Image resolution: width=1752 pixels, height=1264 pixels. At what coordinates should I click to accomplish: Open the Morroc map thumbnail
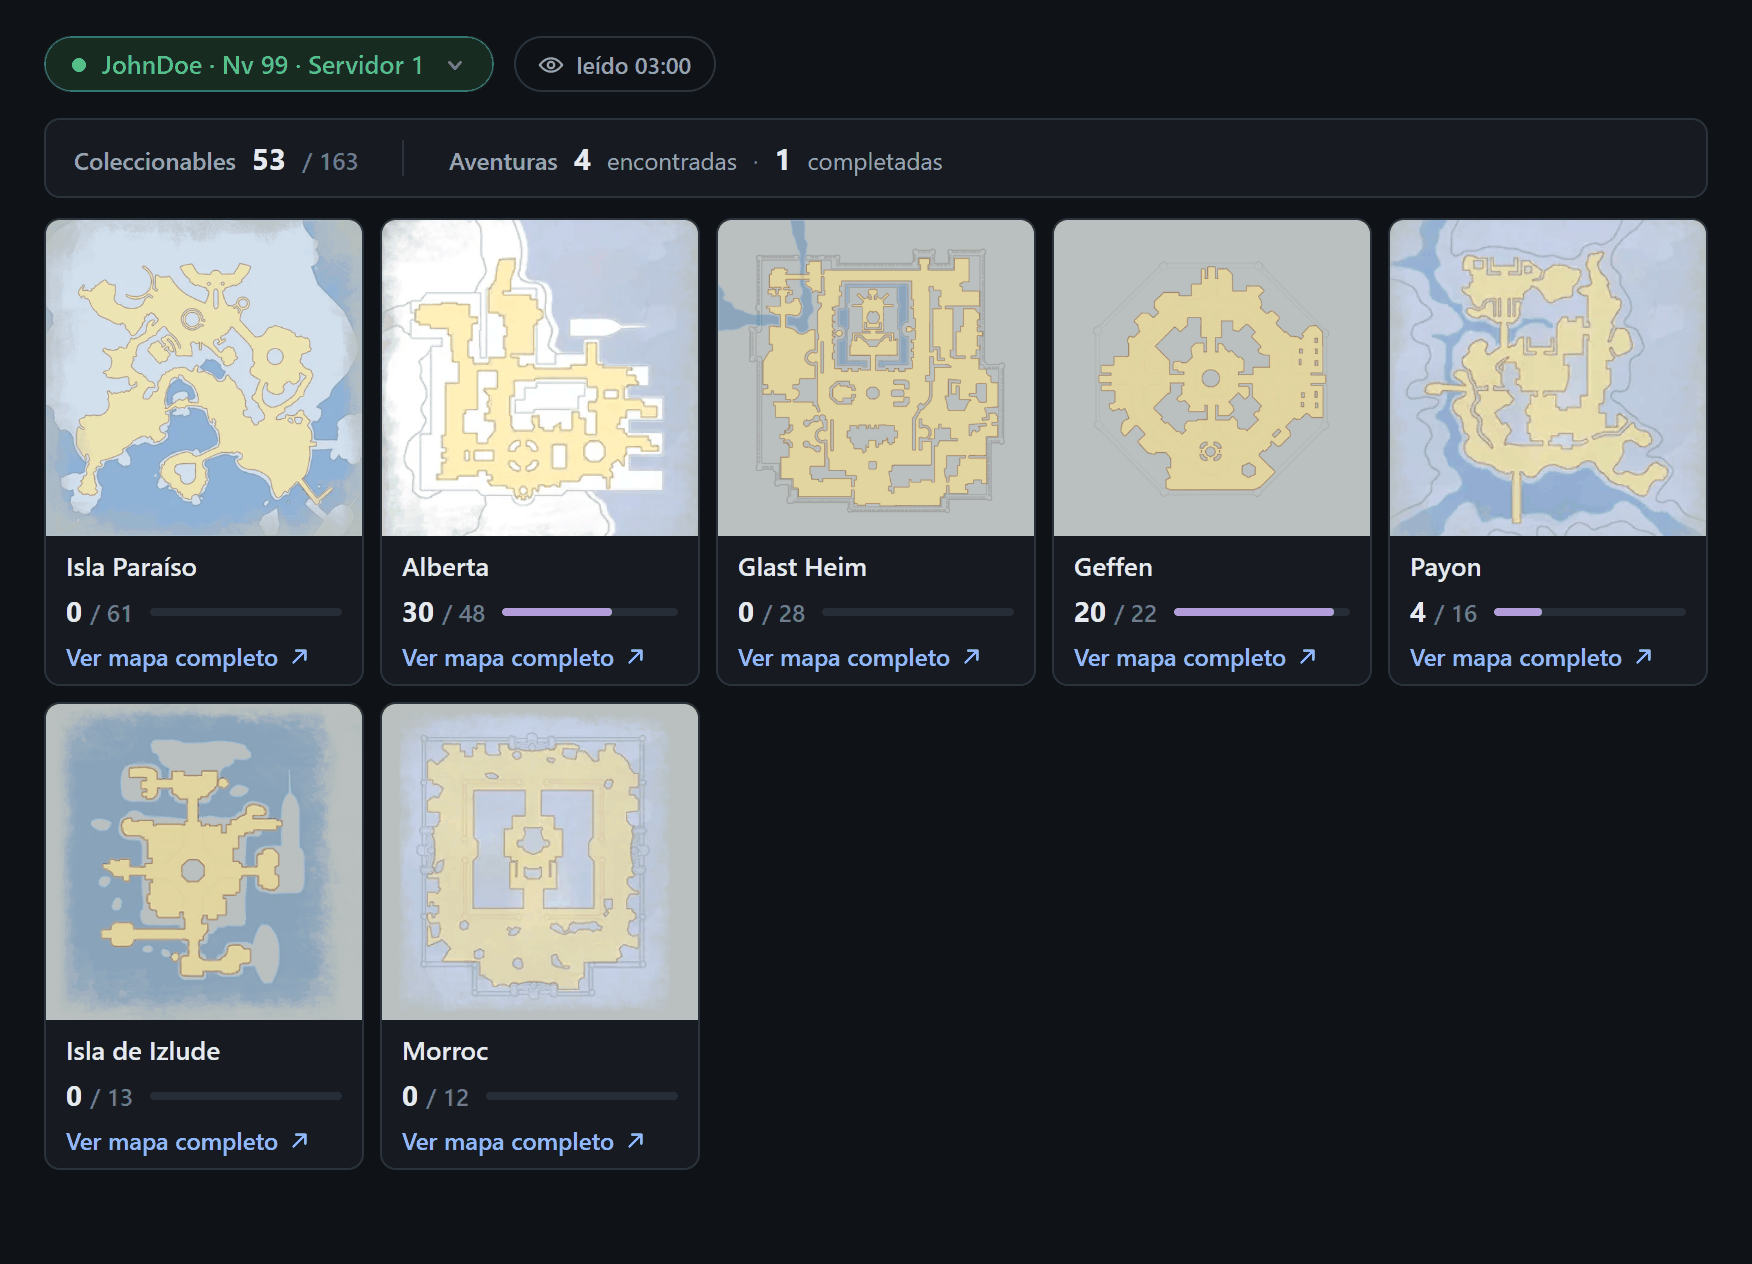[x=540, y=862]
